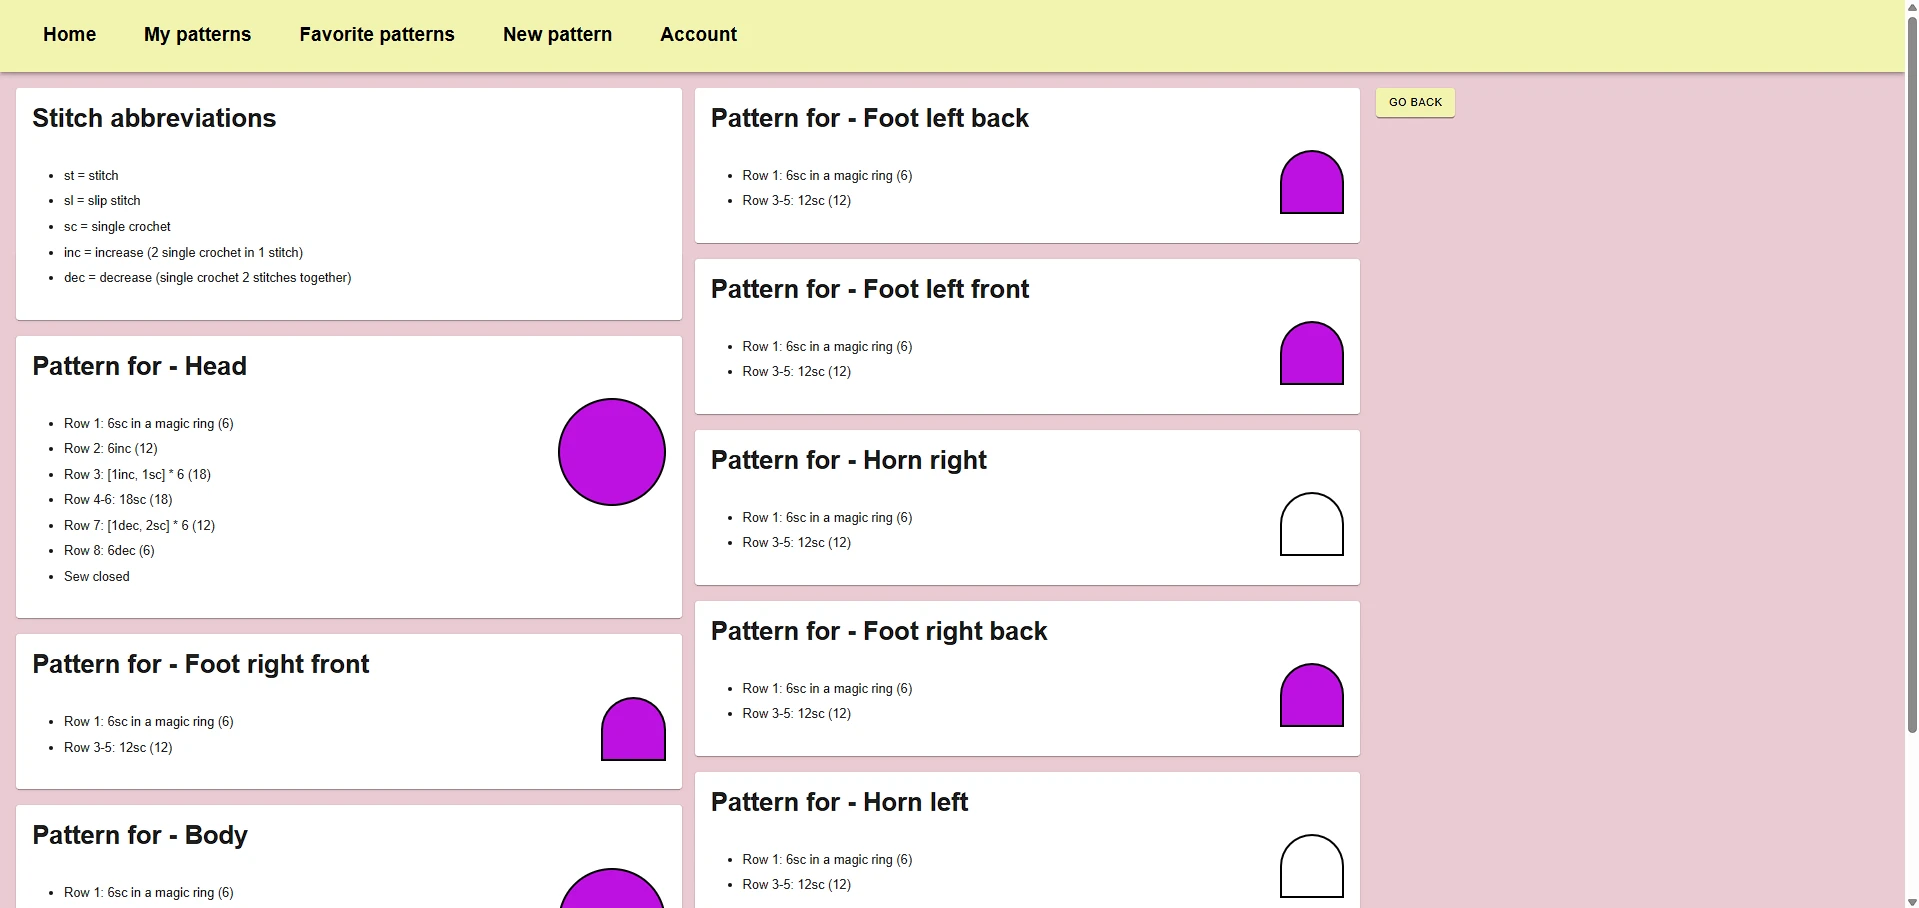The width and height of the screenshot is (1919, 908).
Task: Open Favorite patterns
Action: click(377, 34)
